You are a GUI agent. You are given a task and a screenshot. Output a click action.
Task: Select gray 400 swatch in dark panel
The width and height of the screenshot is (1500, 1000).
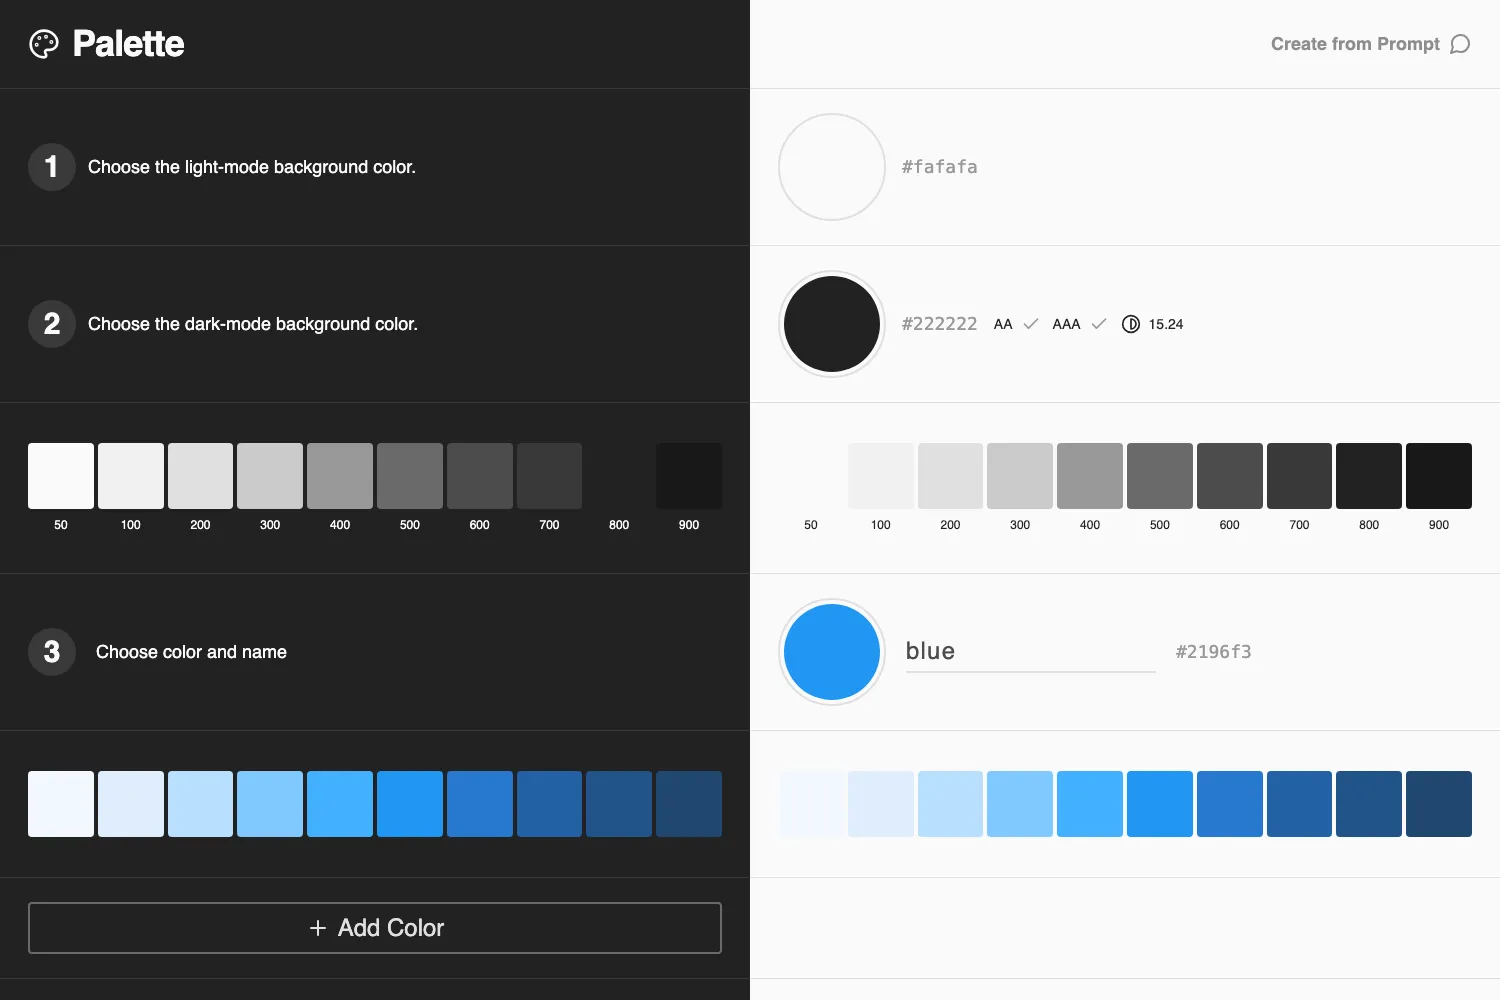pyautogui.click(x=340, y=476)
